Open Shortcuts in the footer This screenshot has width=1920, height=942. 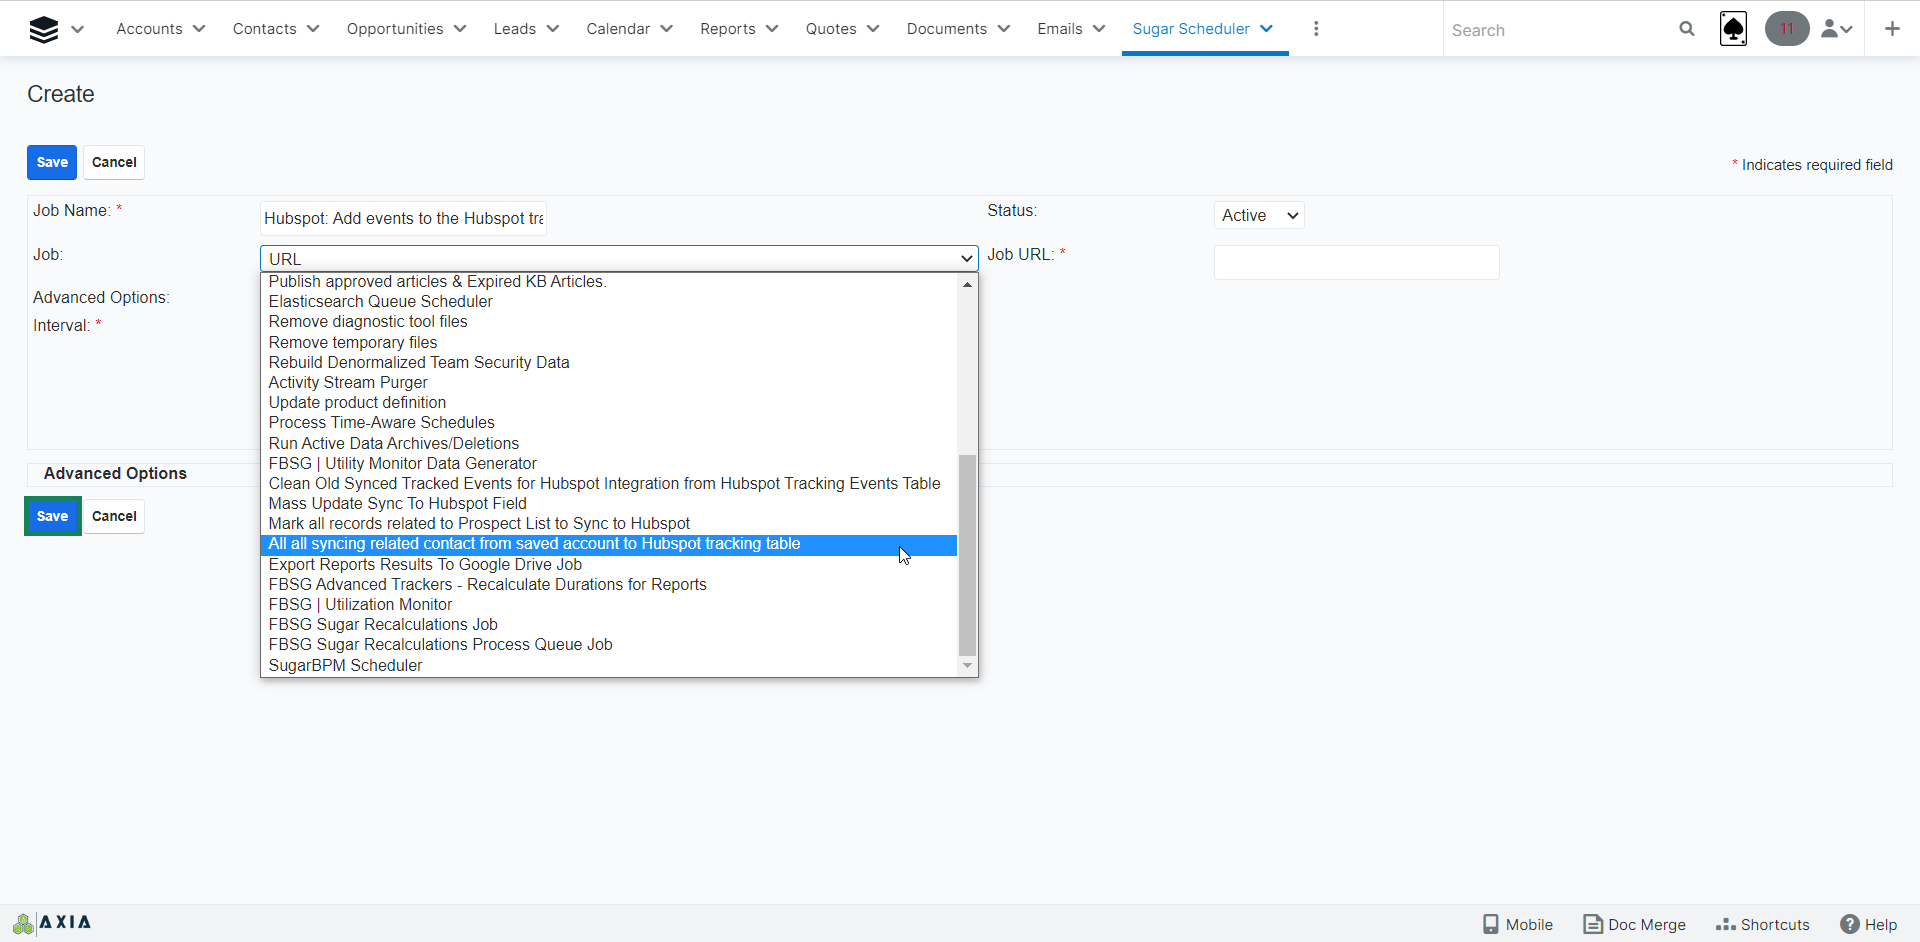pyautogui.click(x=1762, y=924)
